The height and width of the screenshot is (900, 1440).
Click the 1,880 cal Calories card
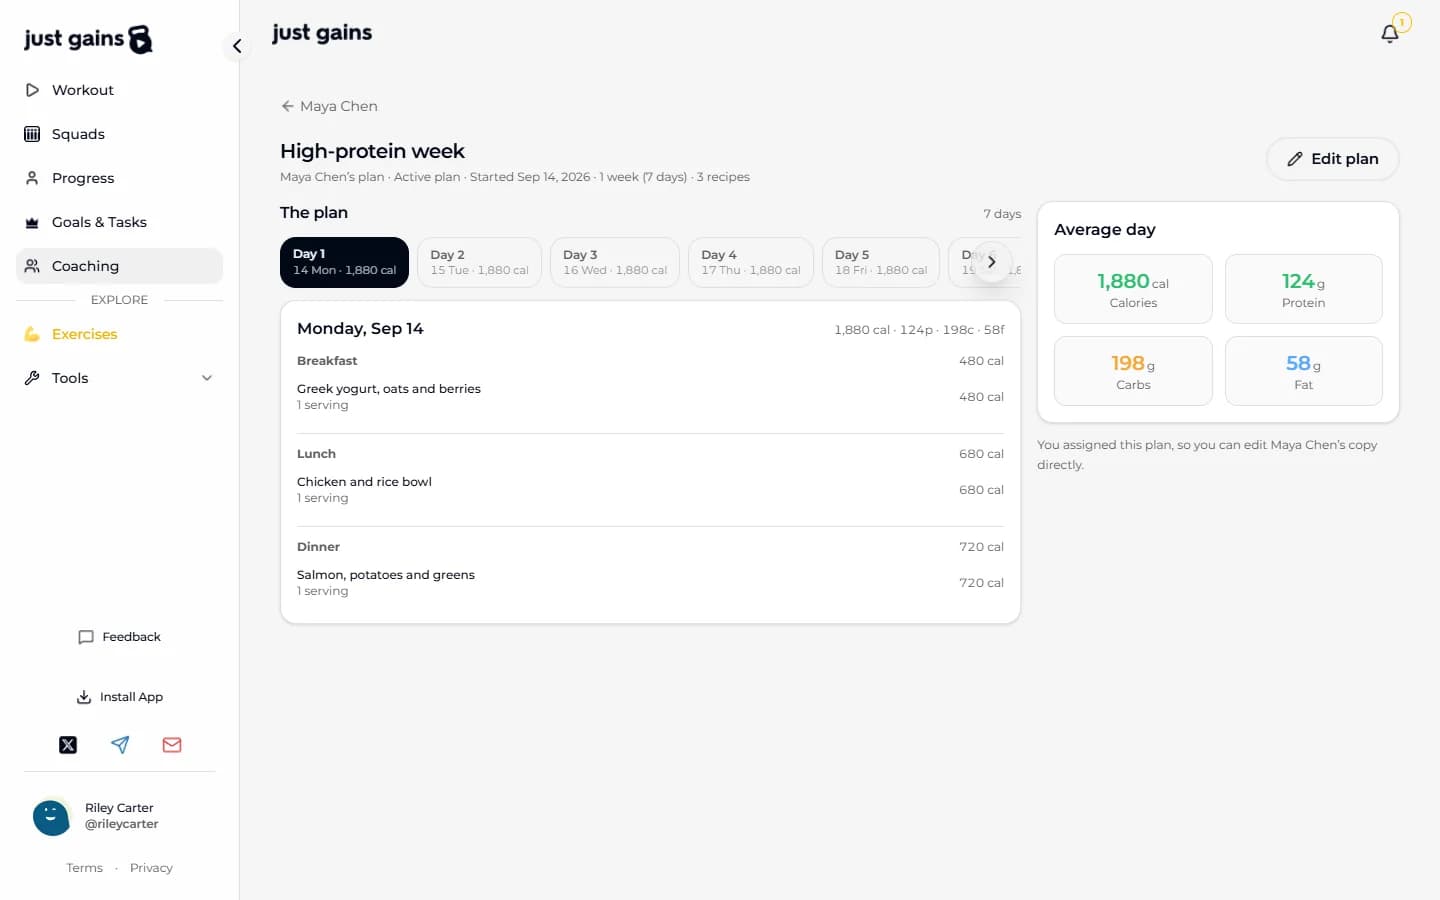point(1133,289)
